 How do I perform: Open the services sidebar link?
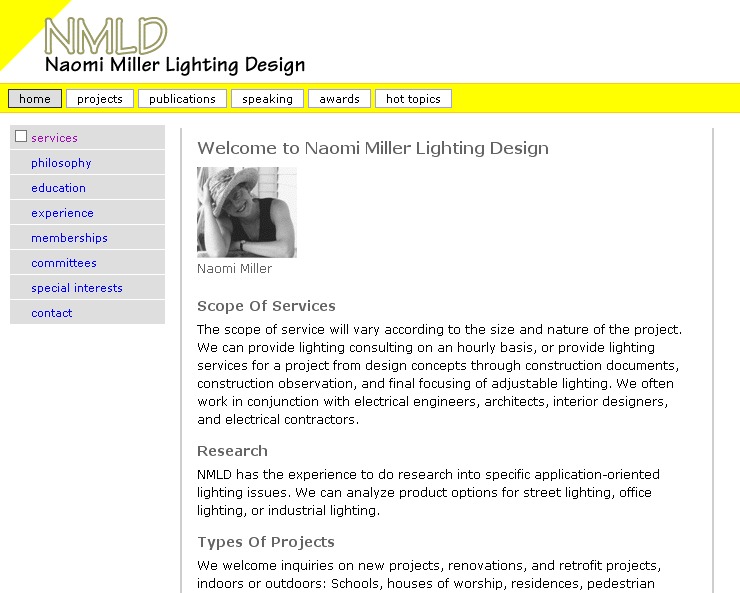(54, 138)
